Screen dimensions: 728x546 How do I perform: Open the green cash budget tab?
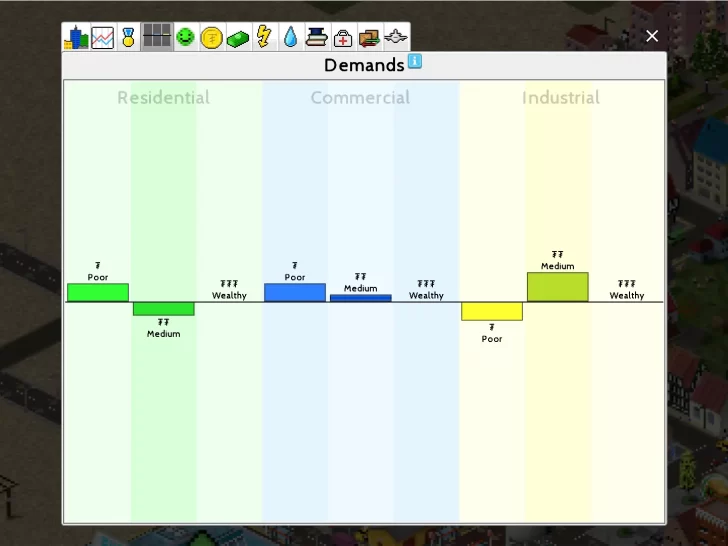click(238, 38)
